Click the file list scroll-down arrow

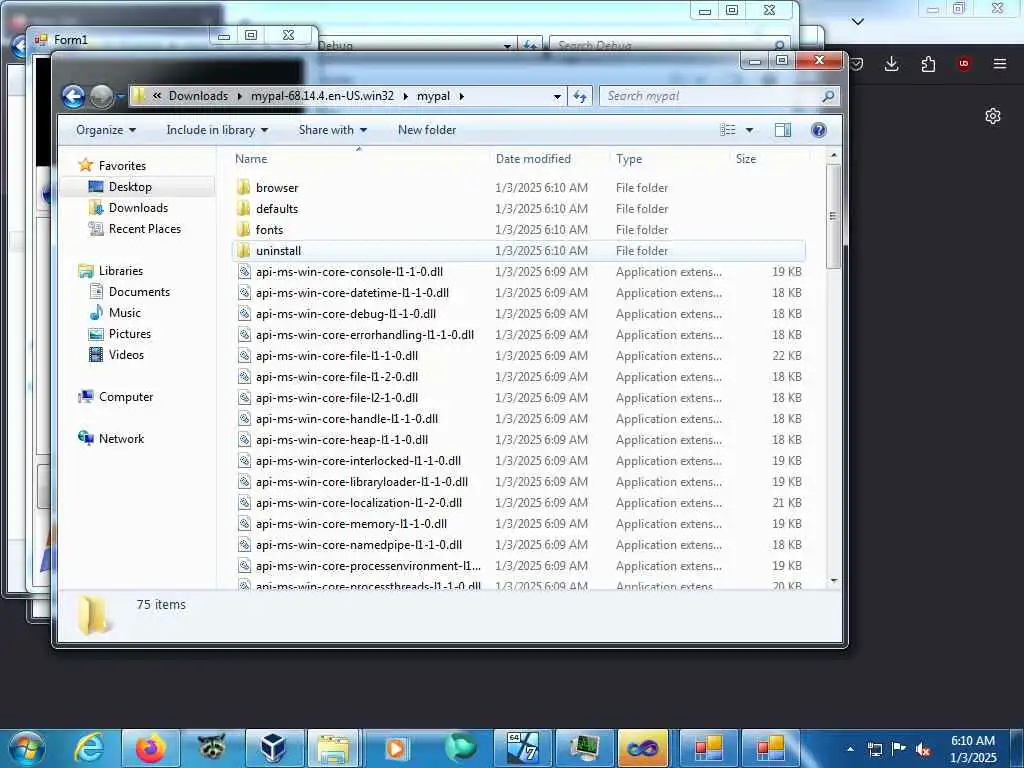833,581
